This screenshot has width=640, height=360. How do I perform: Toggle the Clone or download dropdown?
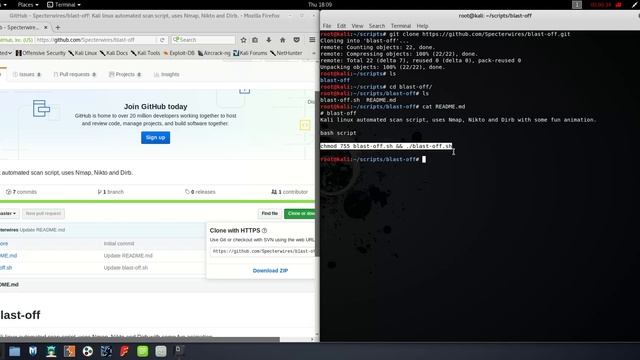coord(300,213)
